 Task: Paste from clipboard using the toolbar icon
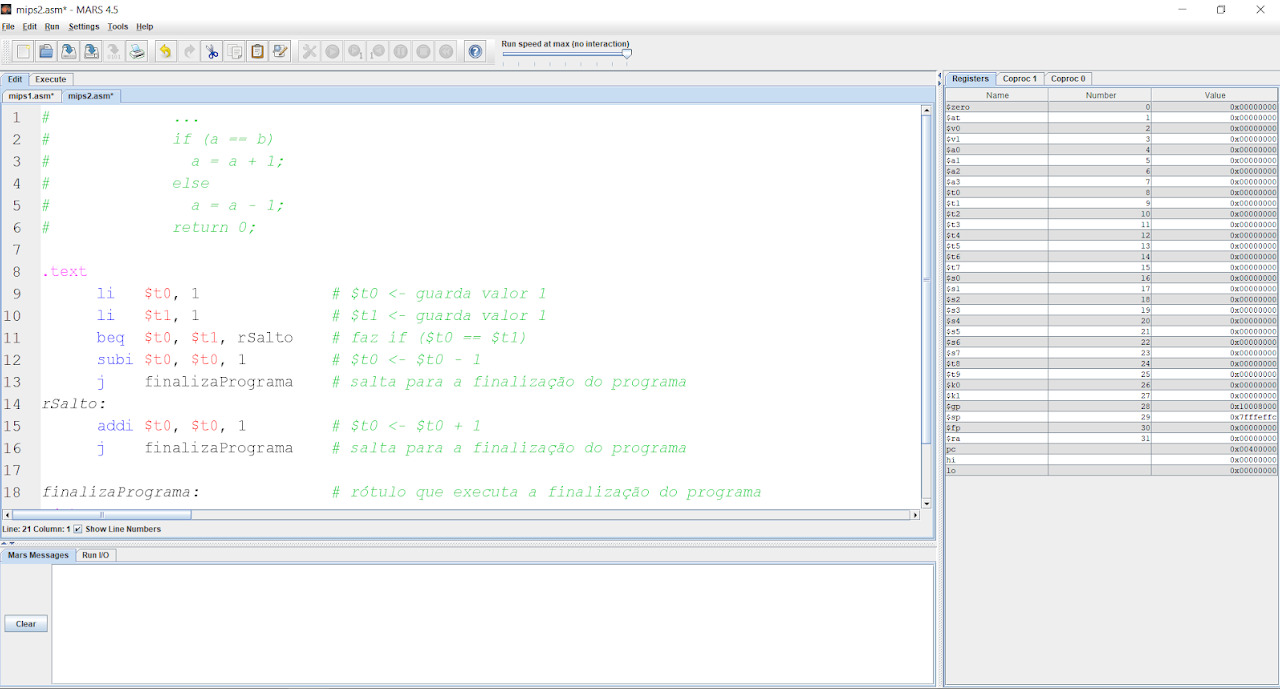click(x=257, y=51)
